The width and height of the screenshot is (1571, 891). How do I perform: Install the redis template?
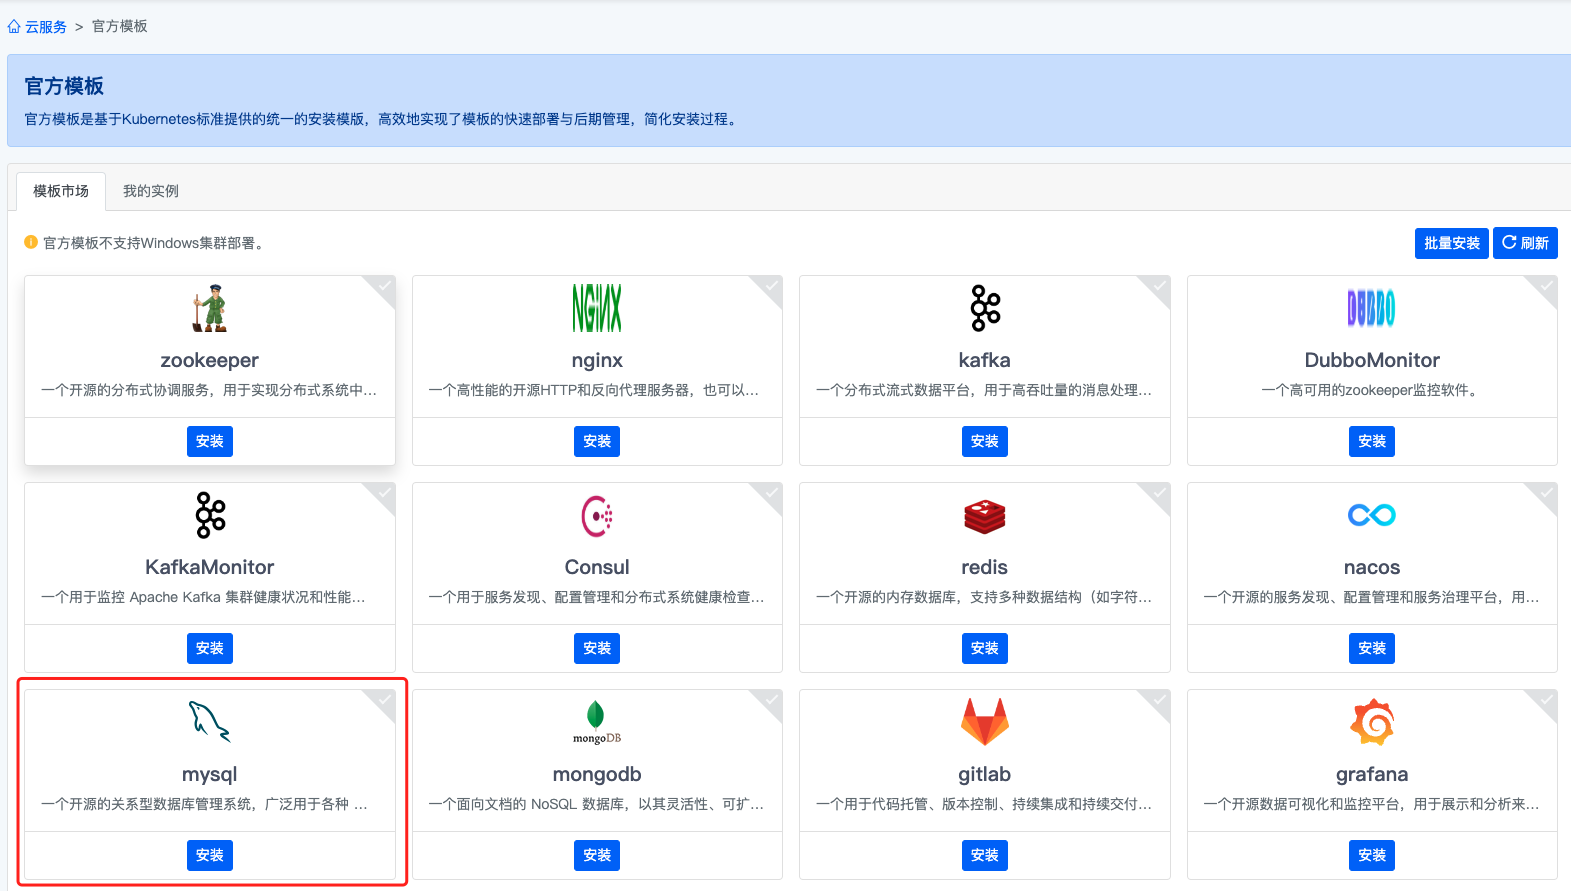985,648
